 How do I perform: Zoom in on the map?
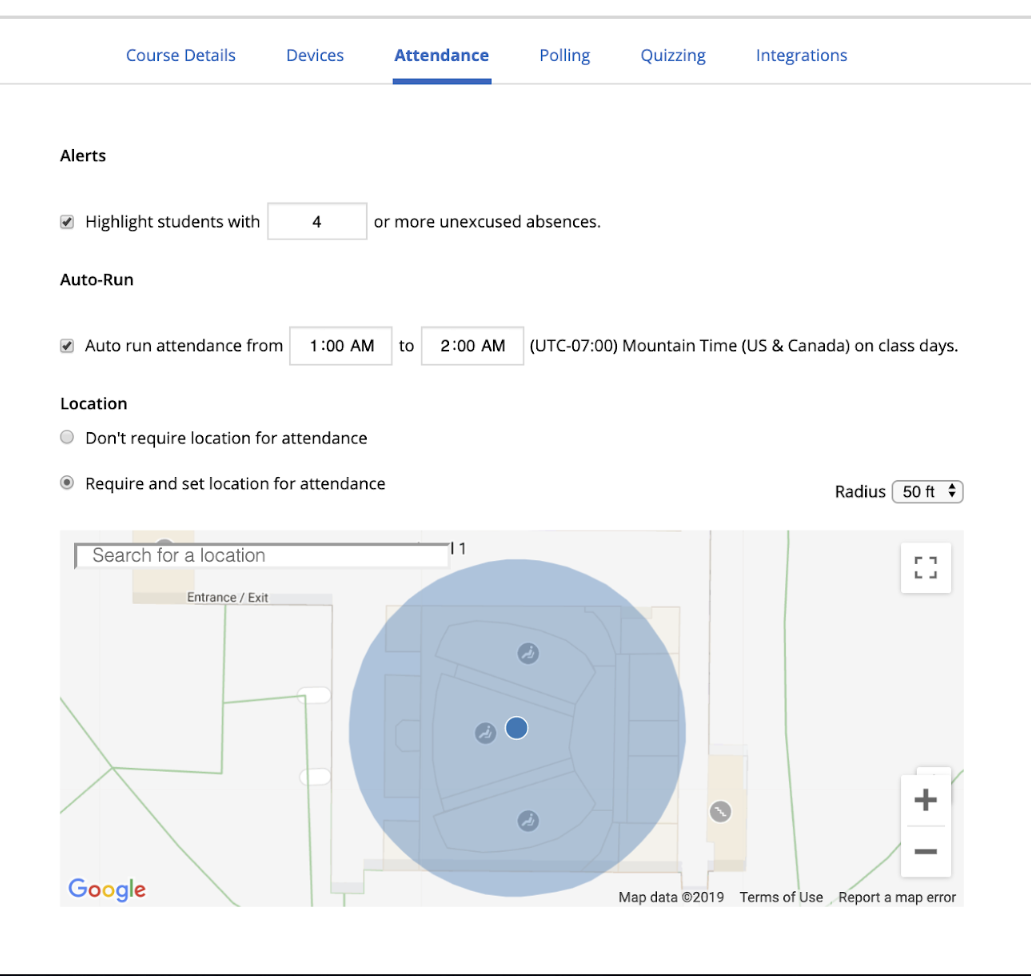[925, 800]
